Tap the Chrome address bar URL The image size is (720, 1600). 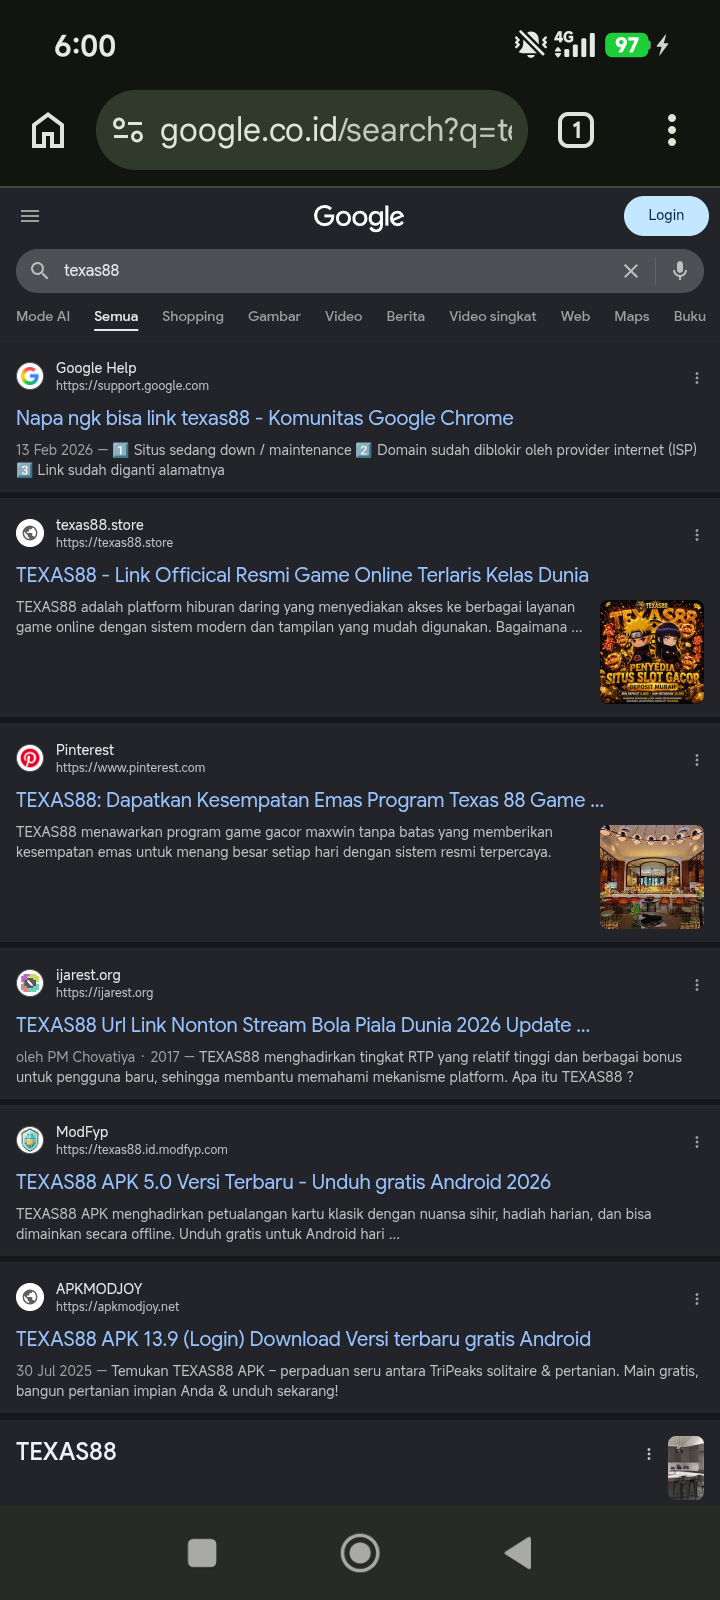click(336, 130)
